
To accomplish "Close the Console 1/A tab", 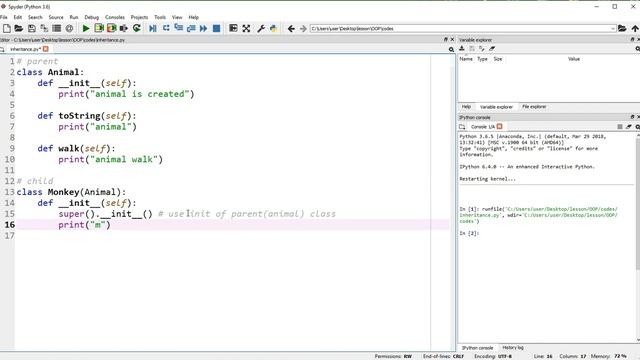I will tap(500, 127).
